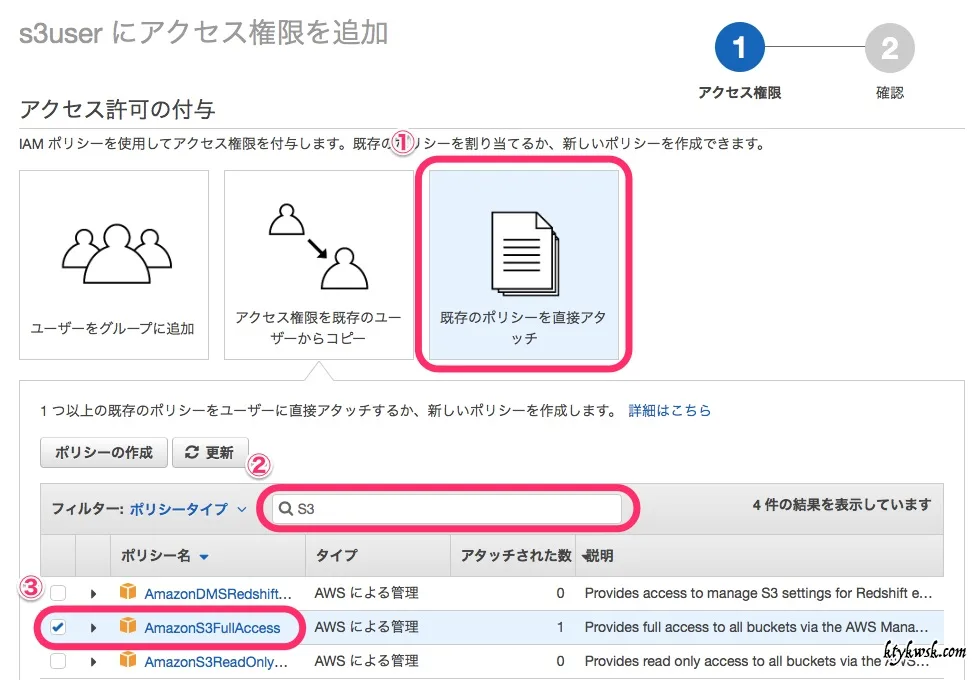979x680 pixels.
Task: Click the 4 件の結果を表示しています text
Action: [x=842, y=505]
